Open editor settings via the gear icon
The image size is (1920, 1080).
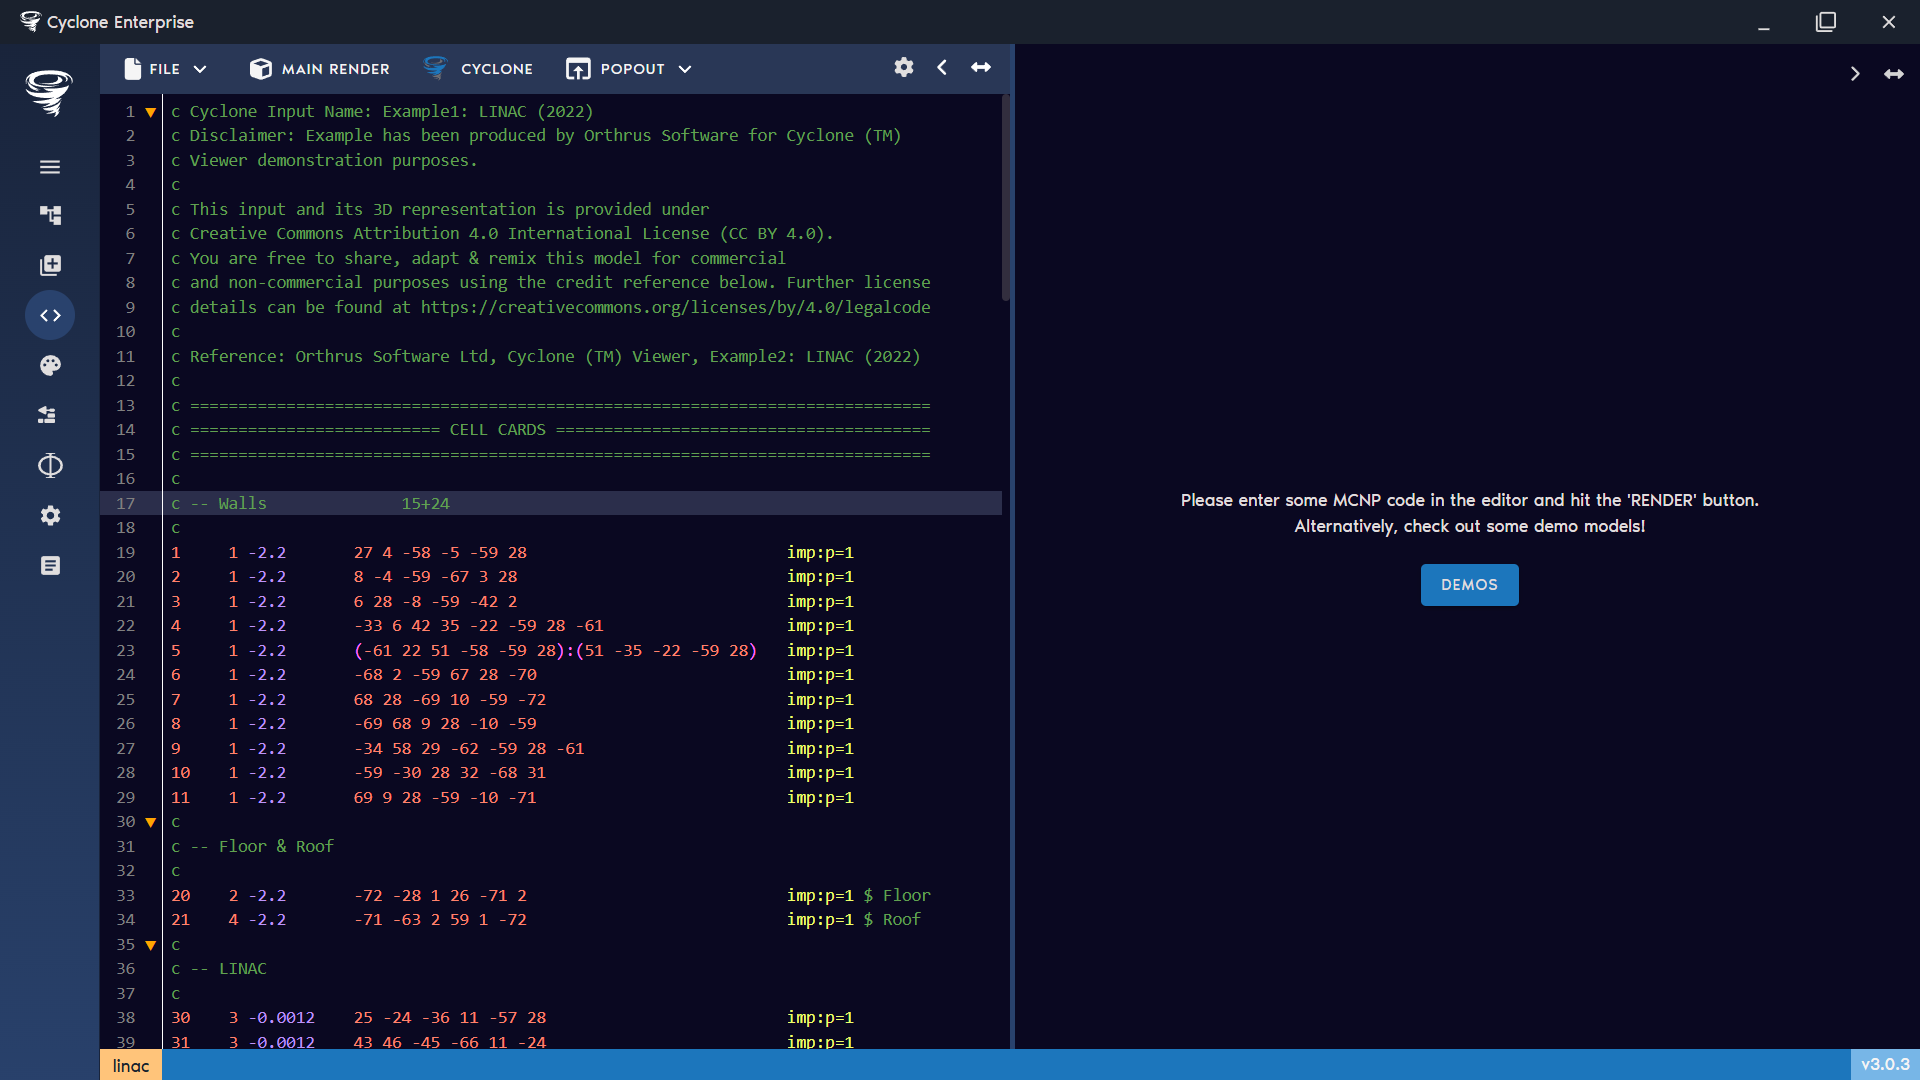pyautogui.click(x=903, y=68)
